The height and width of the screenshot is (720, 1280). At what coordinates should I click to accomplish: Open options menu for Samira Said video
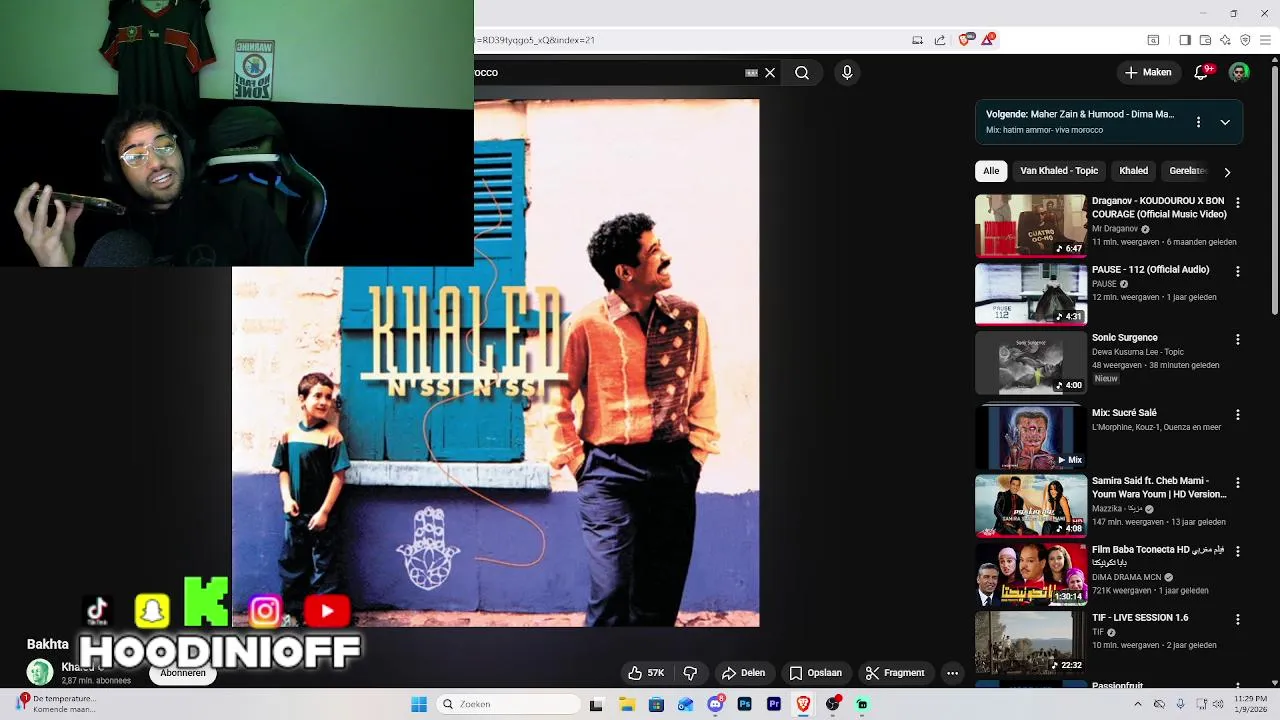[x=1238, y=483]
